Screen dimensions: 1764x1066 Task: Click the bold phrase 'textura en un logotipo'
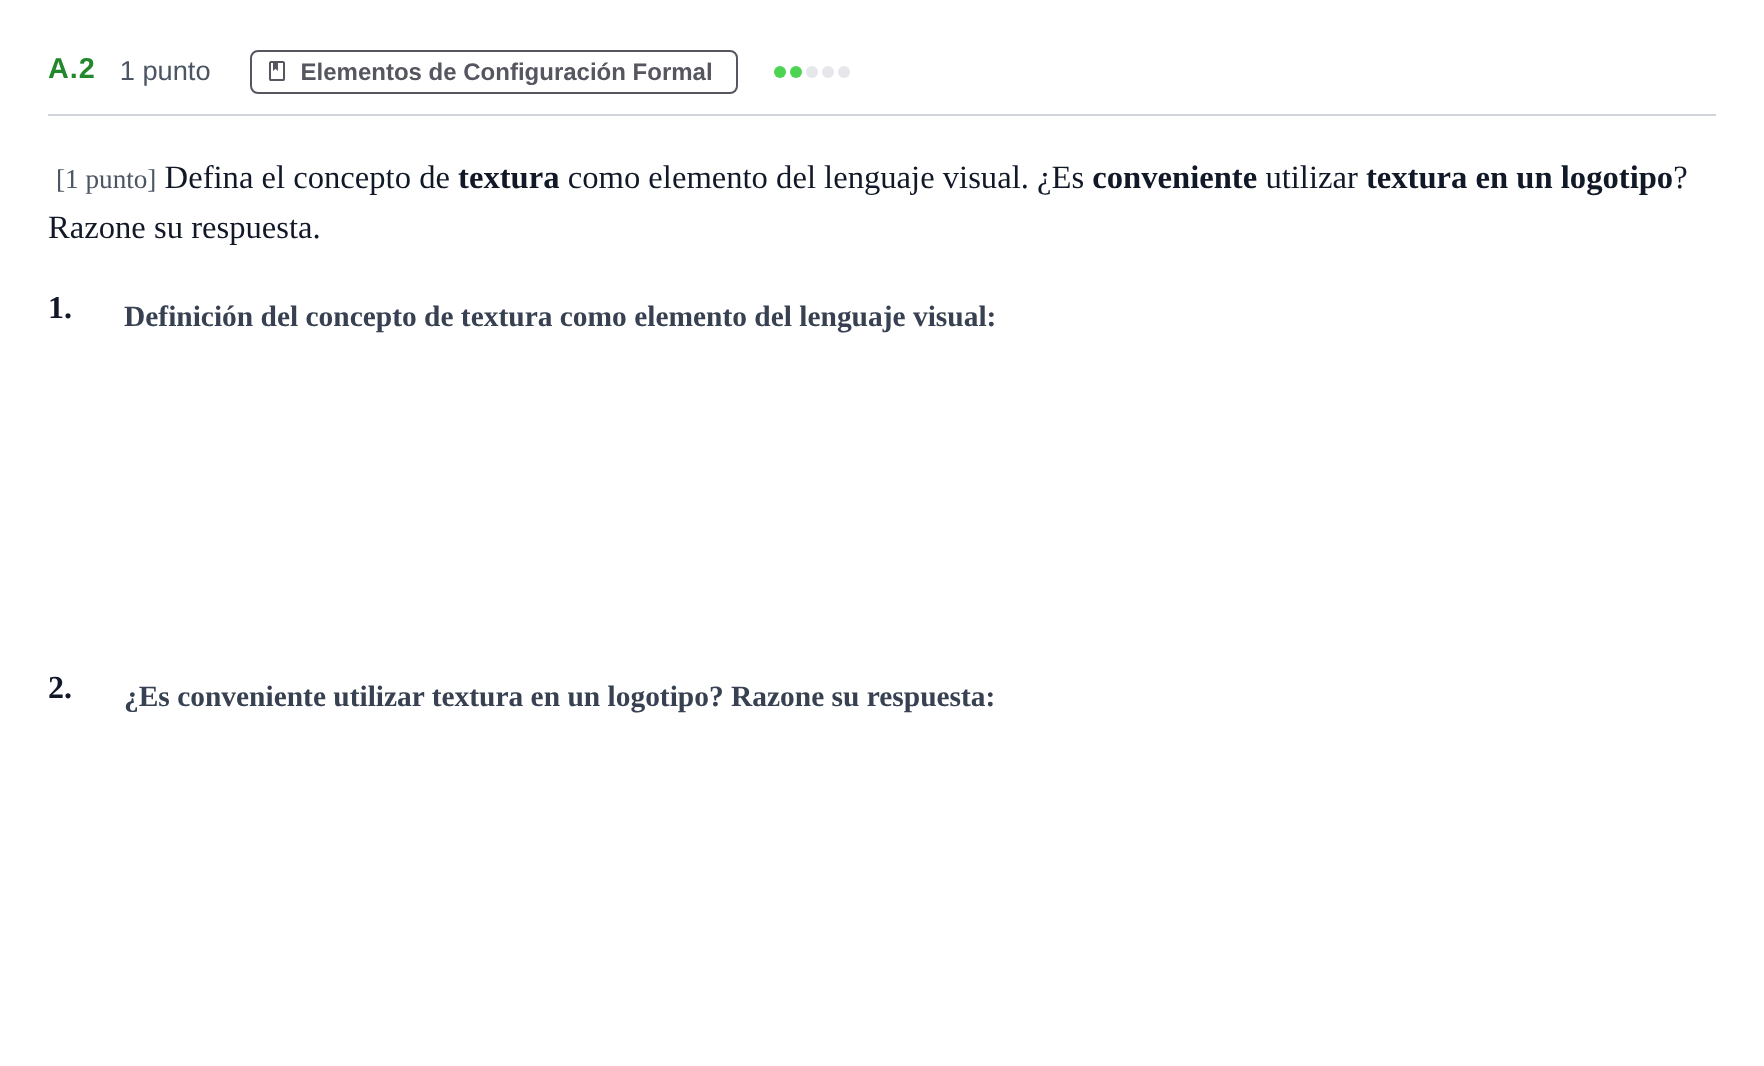[x=1519, y=178]
